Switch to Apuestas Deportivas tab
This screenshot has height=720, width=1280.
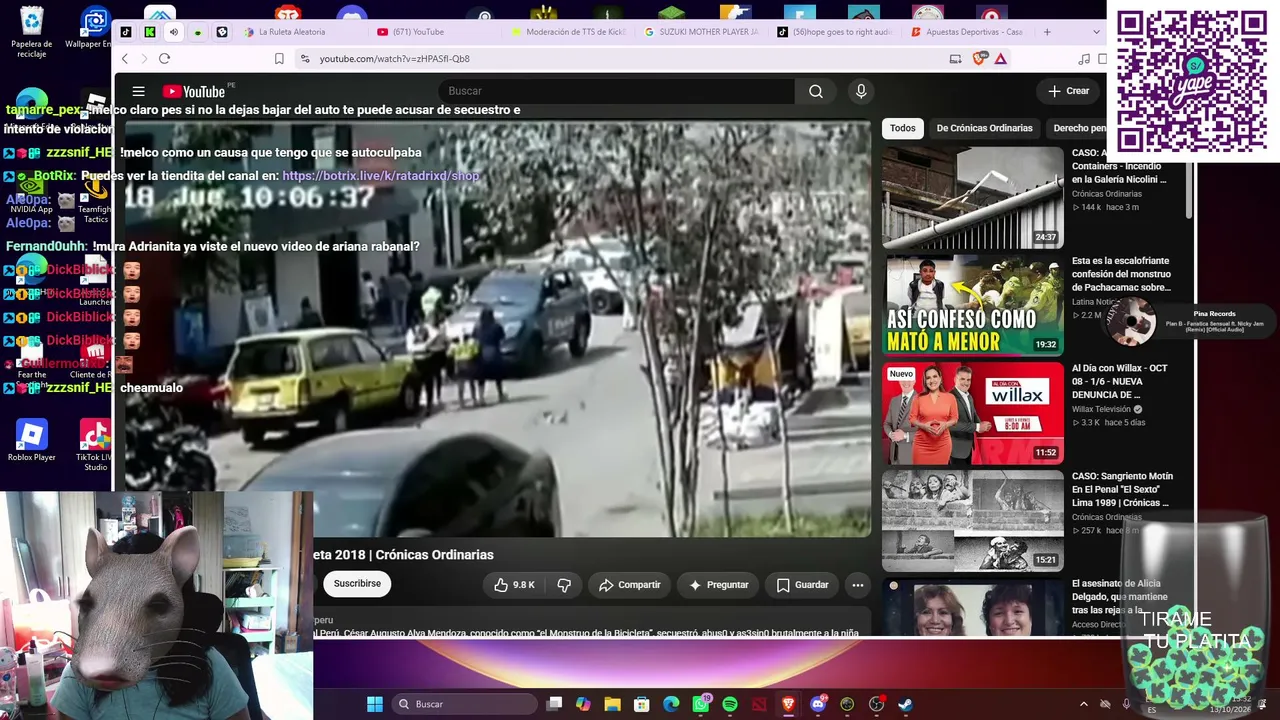pos(967,32)
